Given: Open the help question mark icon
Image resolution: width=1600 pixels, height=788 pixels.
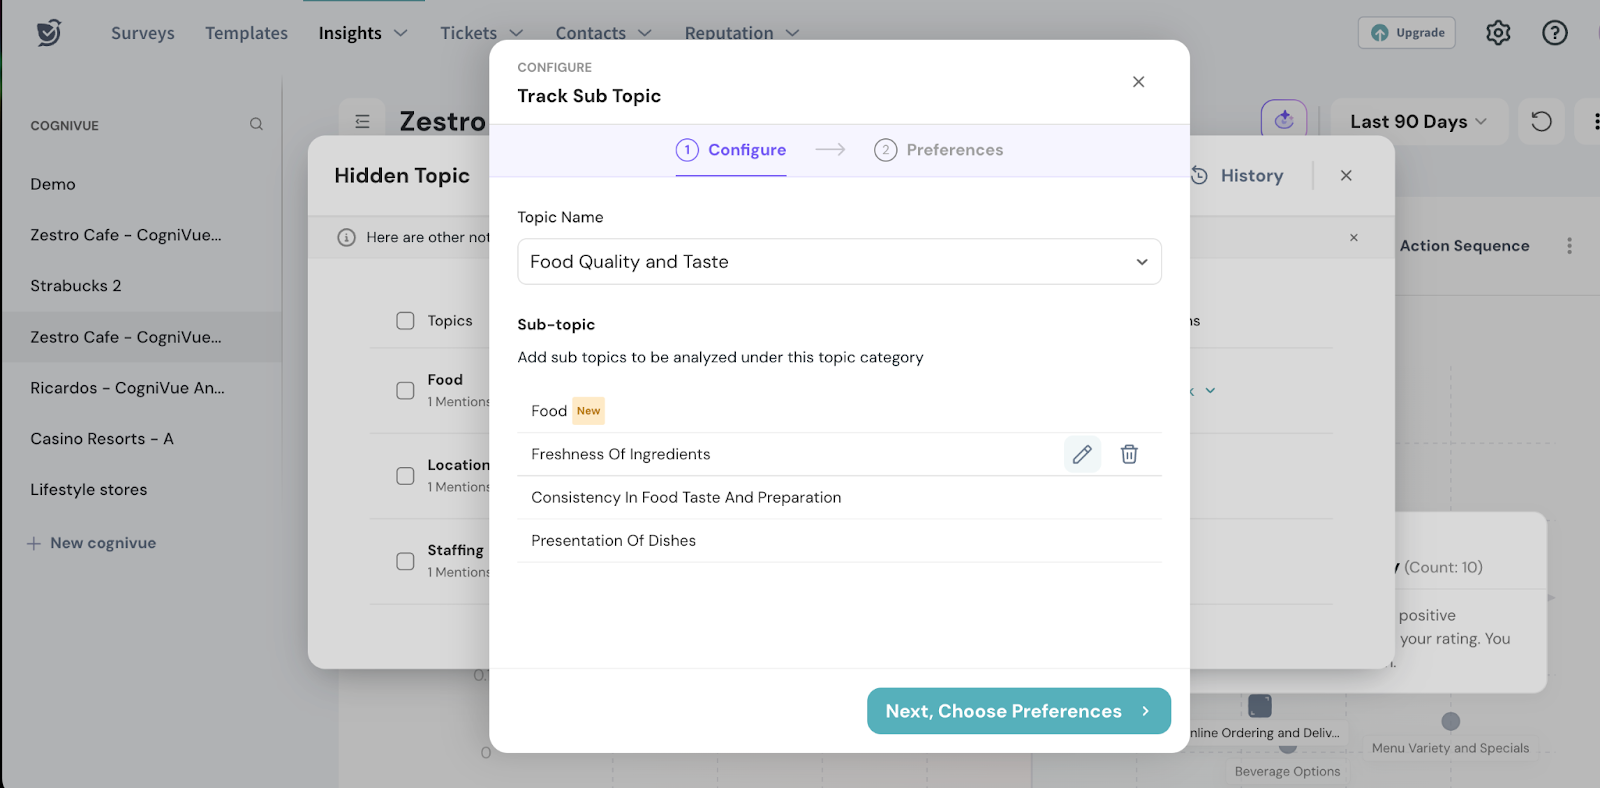Looking at the screenshot, I should click(1554, 33).
